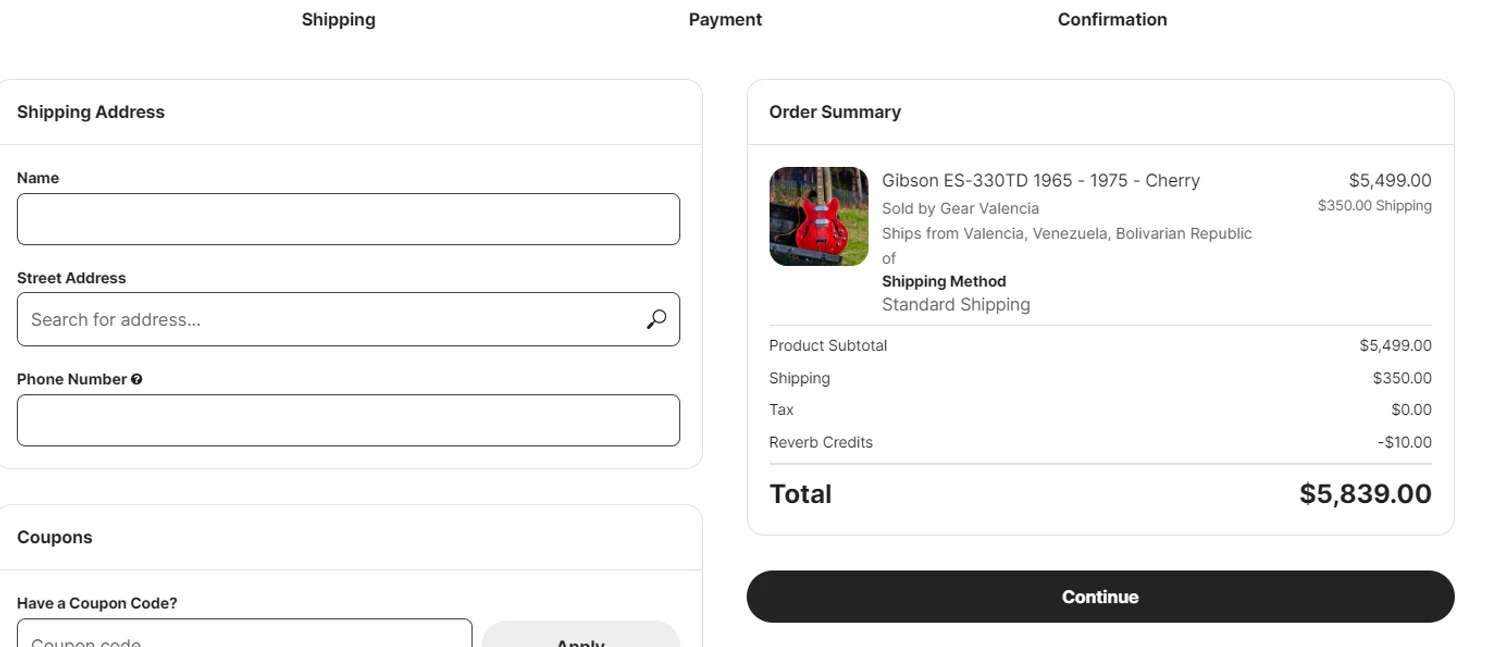
Task: Go to the Shipping step
Action: tap(338, 19)
